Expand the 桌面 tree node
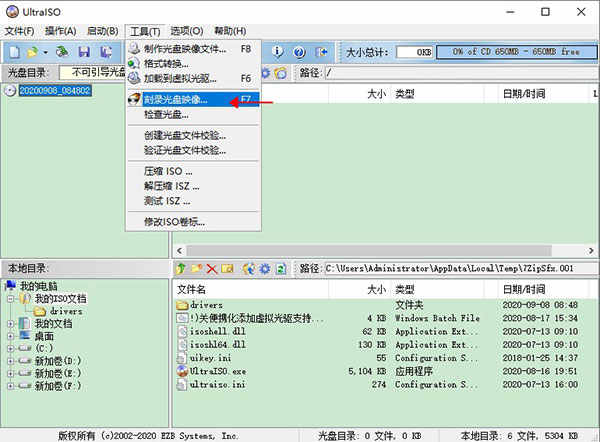The image size is (600, 442). pyautogui.click(x=11, y=336)
